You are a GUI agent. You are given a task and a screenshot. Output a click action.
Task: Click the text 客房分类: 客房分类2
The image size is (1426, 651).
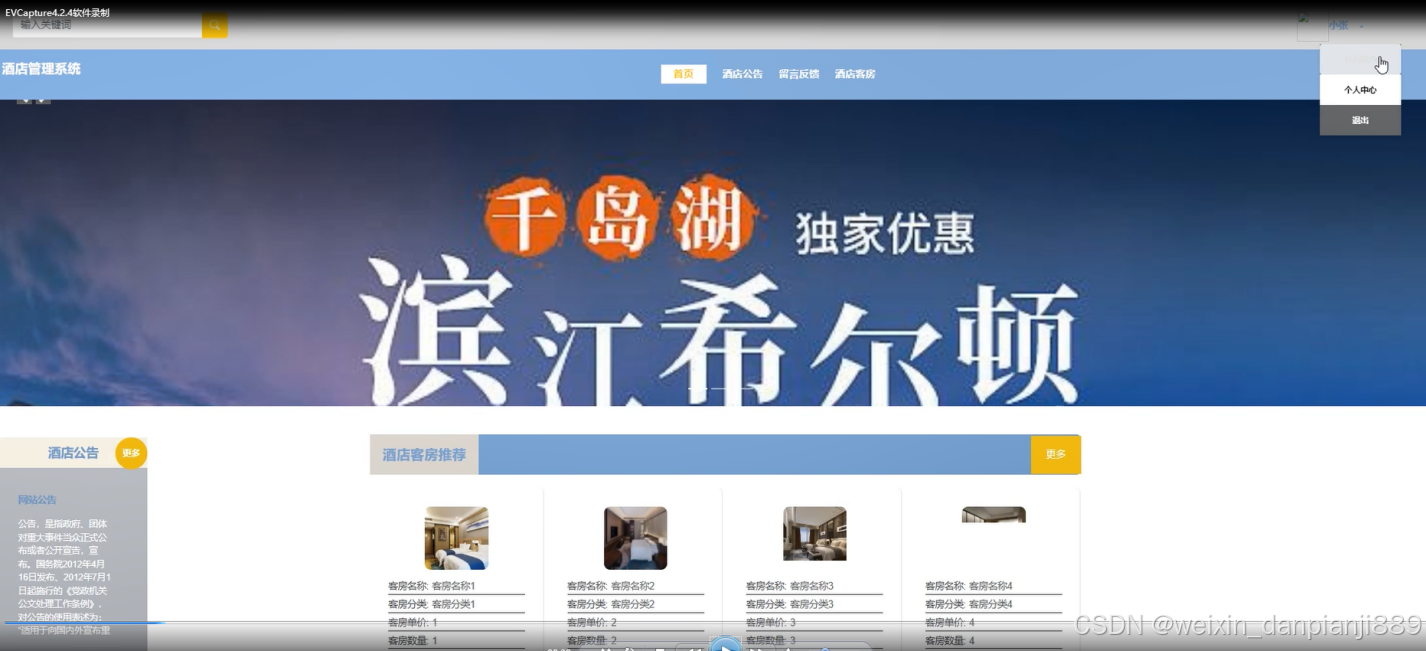[611, 604]
